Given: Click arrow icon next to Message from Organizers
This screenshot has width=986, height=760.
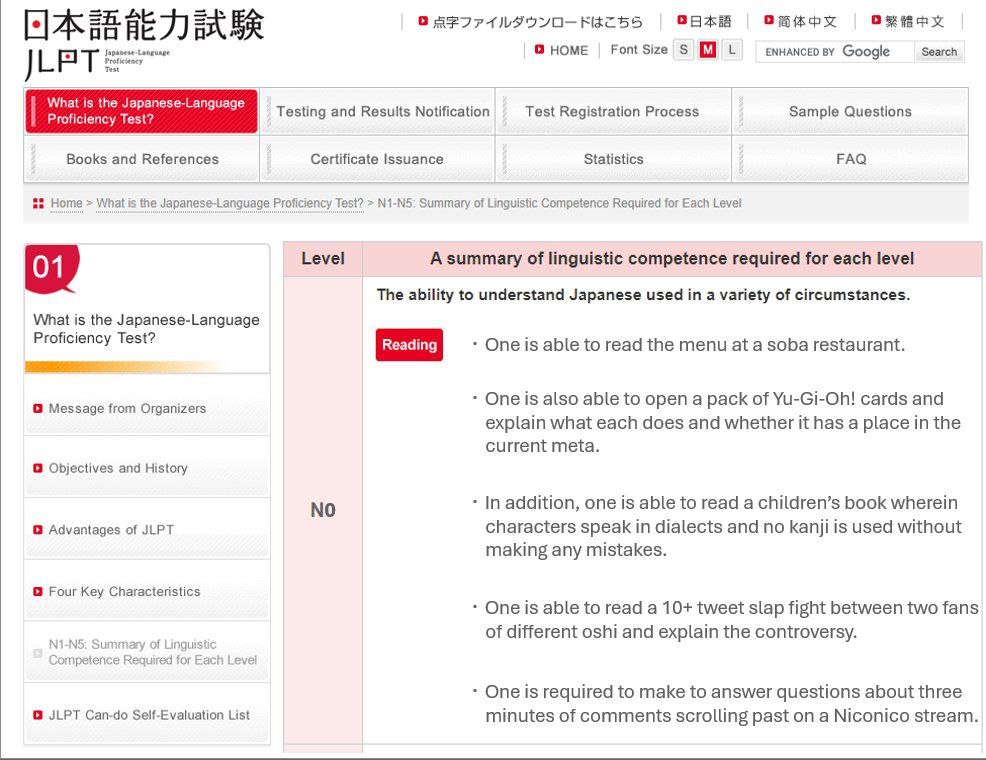Looking at the screenshot, I should tap(38, 409).
